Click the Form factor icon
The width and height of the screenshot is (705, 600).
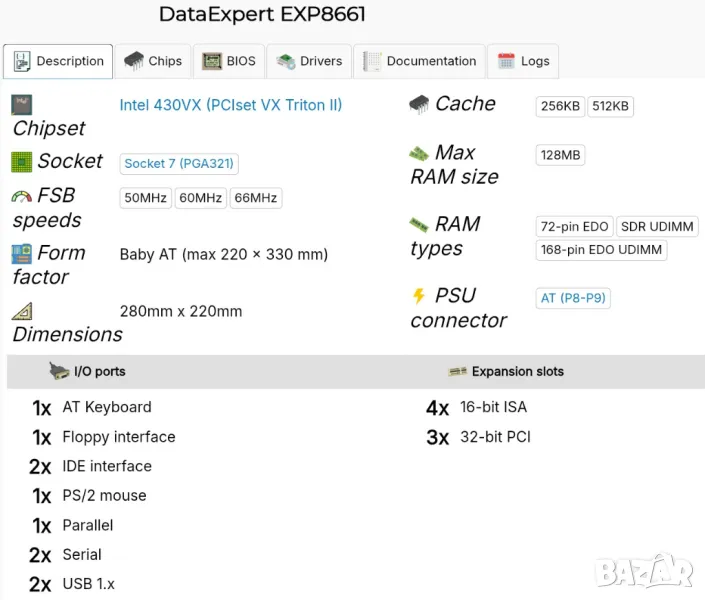pyautogui.click(x=22, y=254)
